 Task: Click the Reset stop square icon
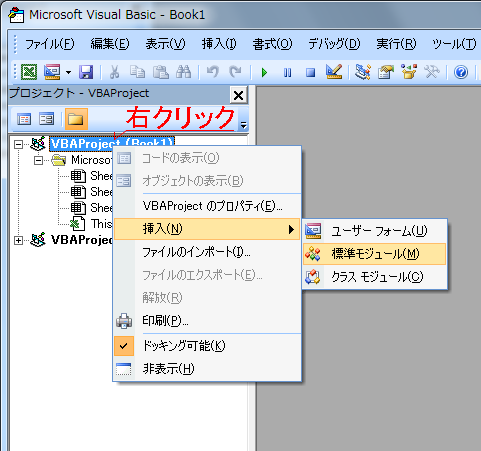(310, 72)
